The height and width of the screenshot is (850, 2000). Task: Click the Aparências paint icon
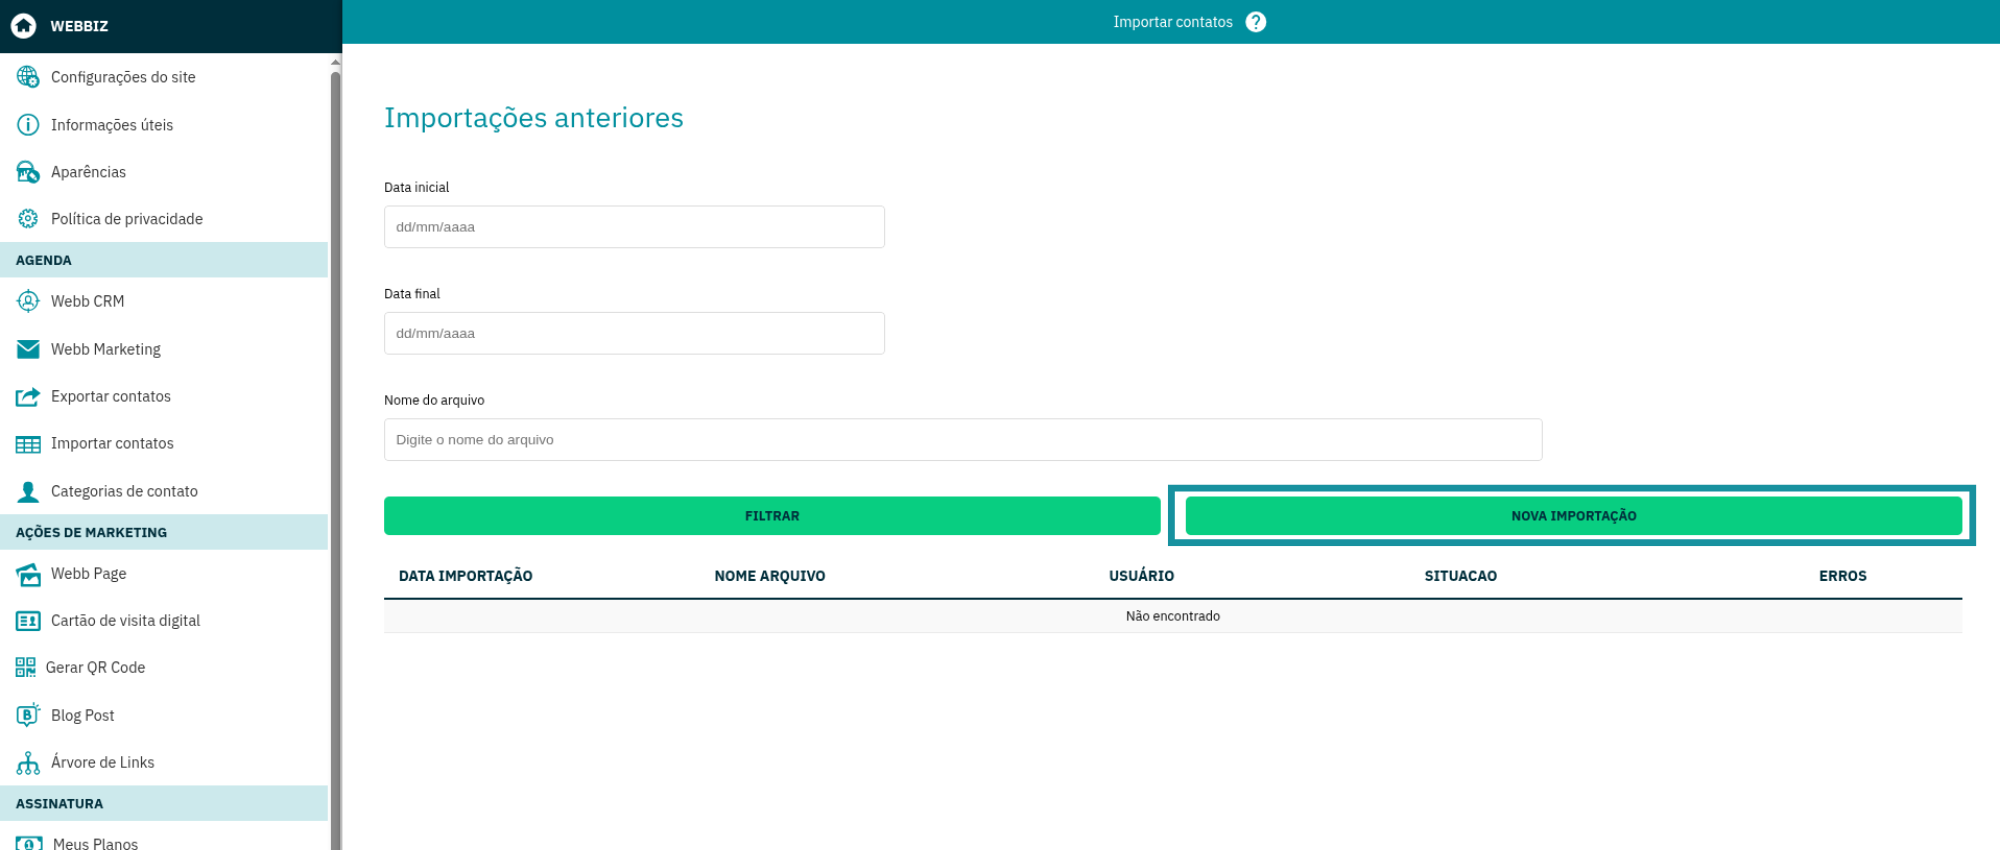tap(28, 172)
